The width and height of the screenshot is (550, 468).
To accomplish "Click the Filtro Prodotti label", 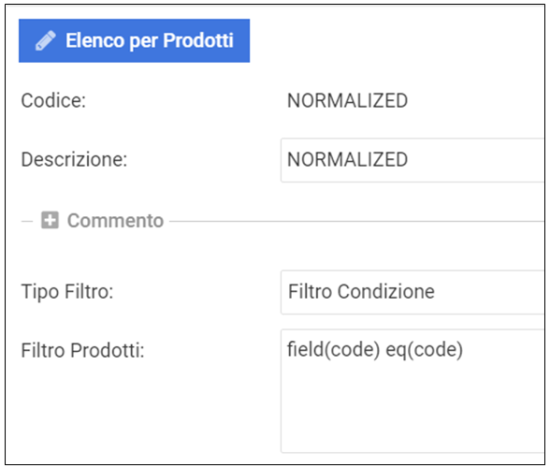I will pos(83,350).
